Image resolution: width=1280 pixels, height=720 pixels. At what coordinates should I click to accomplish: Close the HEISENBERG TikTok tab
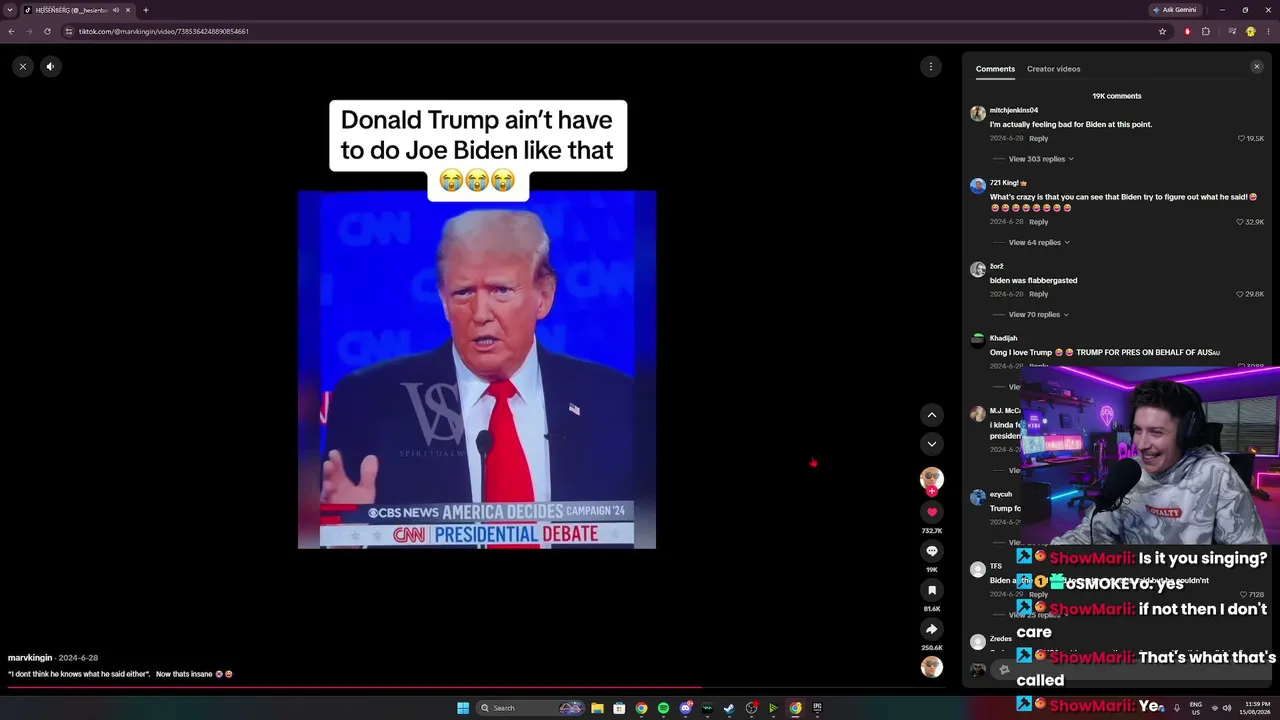pyautogui.click(x=128, y=10)
